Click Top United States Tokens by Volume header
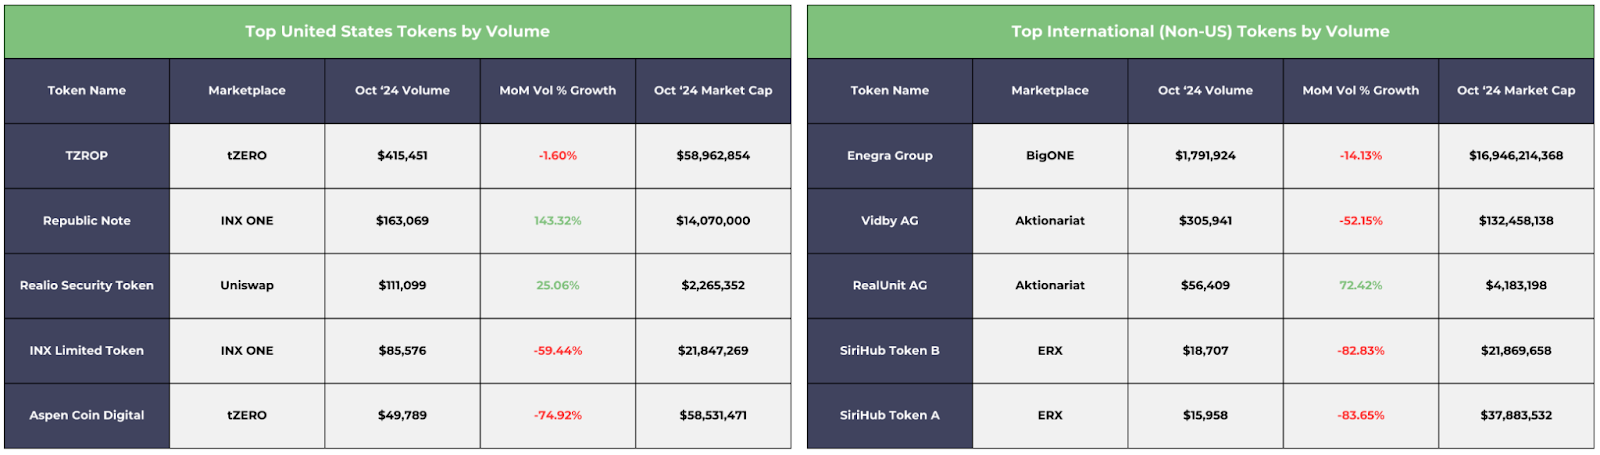Screen dimensions: 1600x455 click(398, 32)
